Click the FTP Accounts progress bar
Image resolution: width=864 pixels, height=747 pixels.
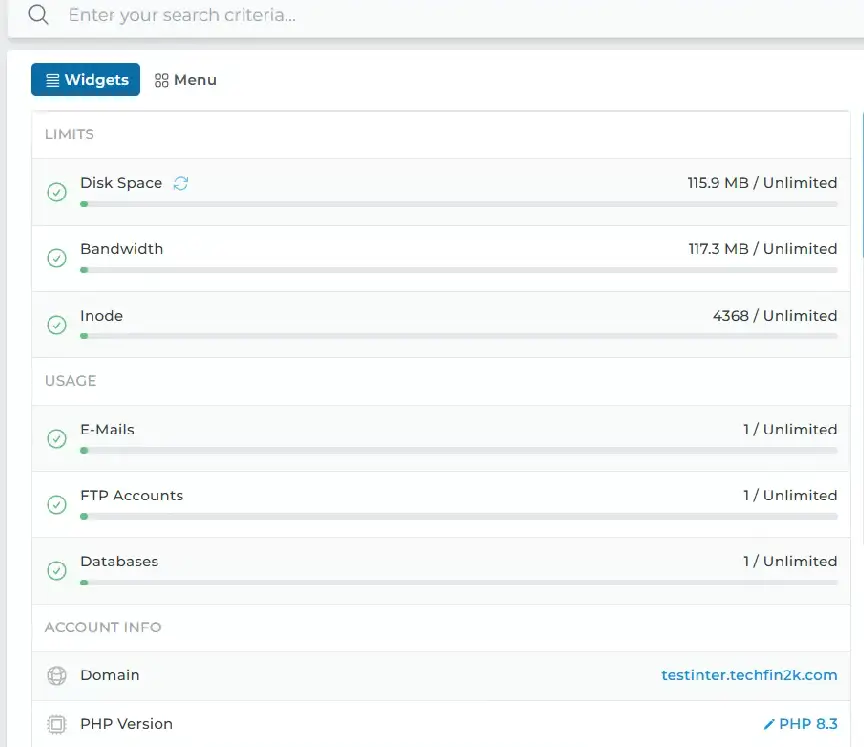point(458,517)
